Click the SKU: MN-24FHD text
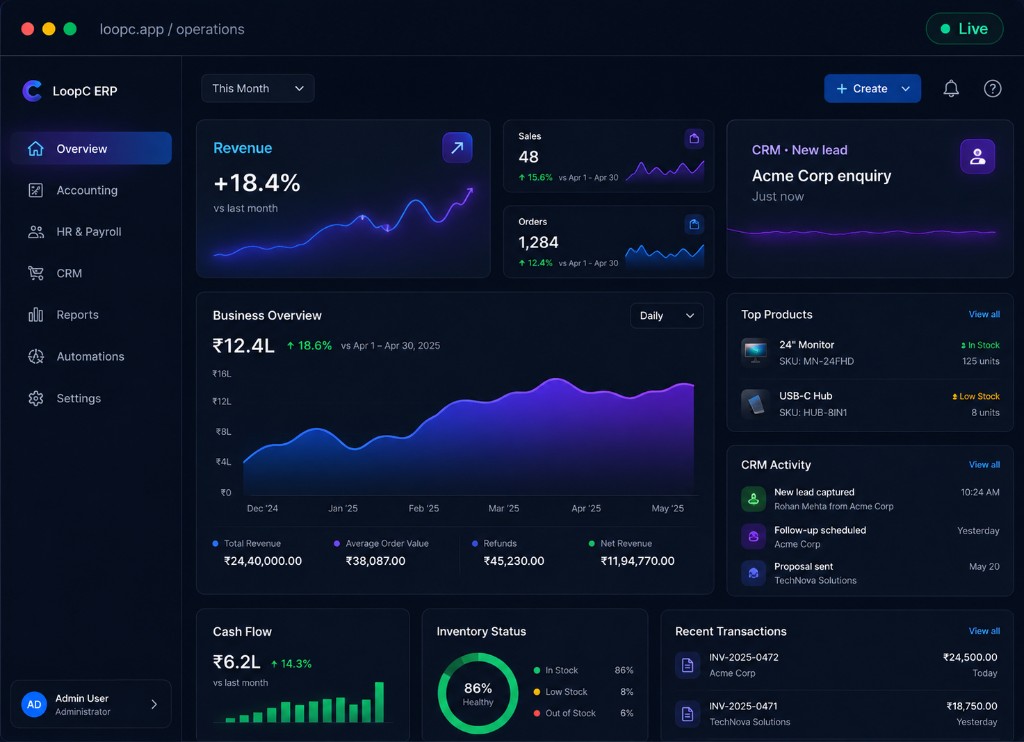This screenshot has width=1024, height=742. click(816, 361)
